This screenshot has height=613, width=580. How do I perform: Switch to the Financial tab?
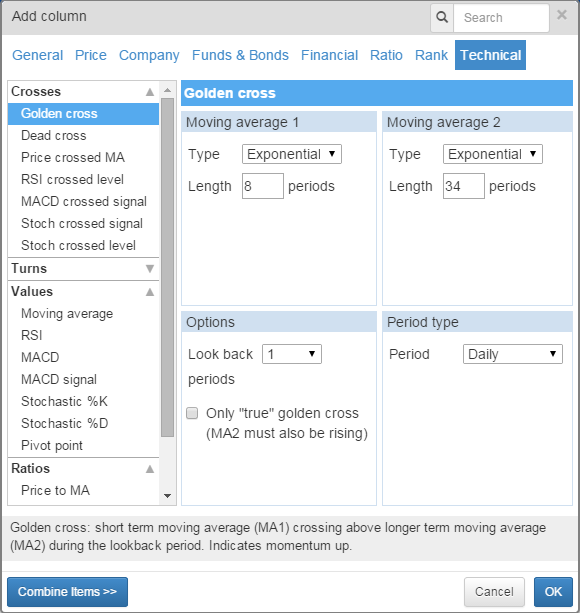click(329, 55)
